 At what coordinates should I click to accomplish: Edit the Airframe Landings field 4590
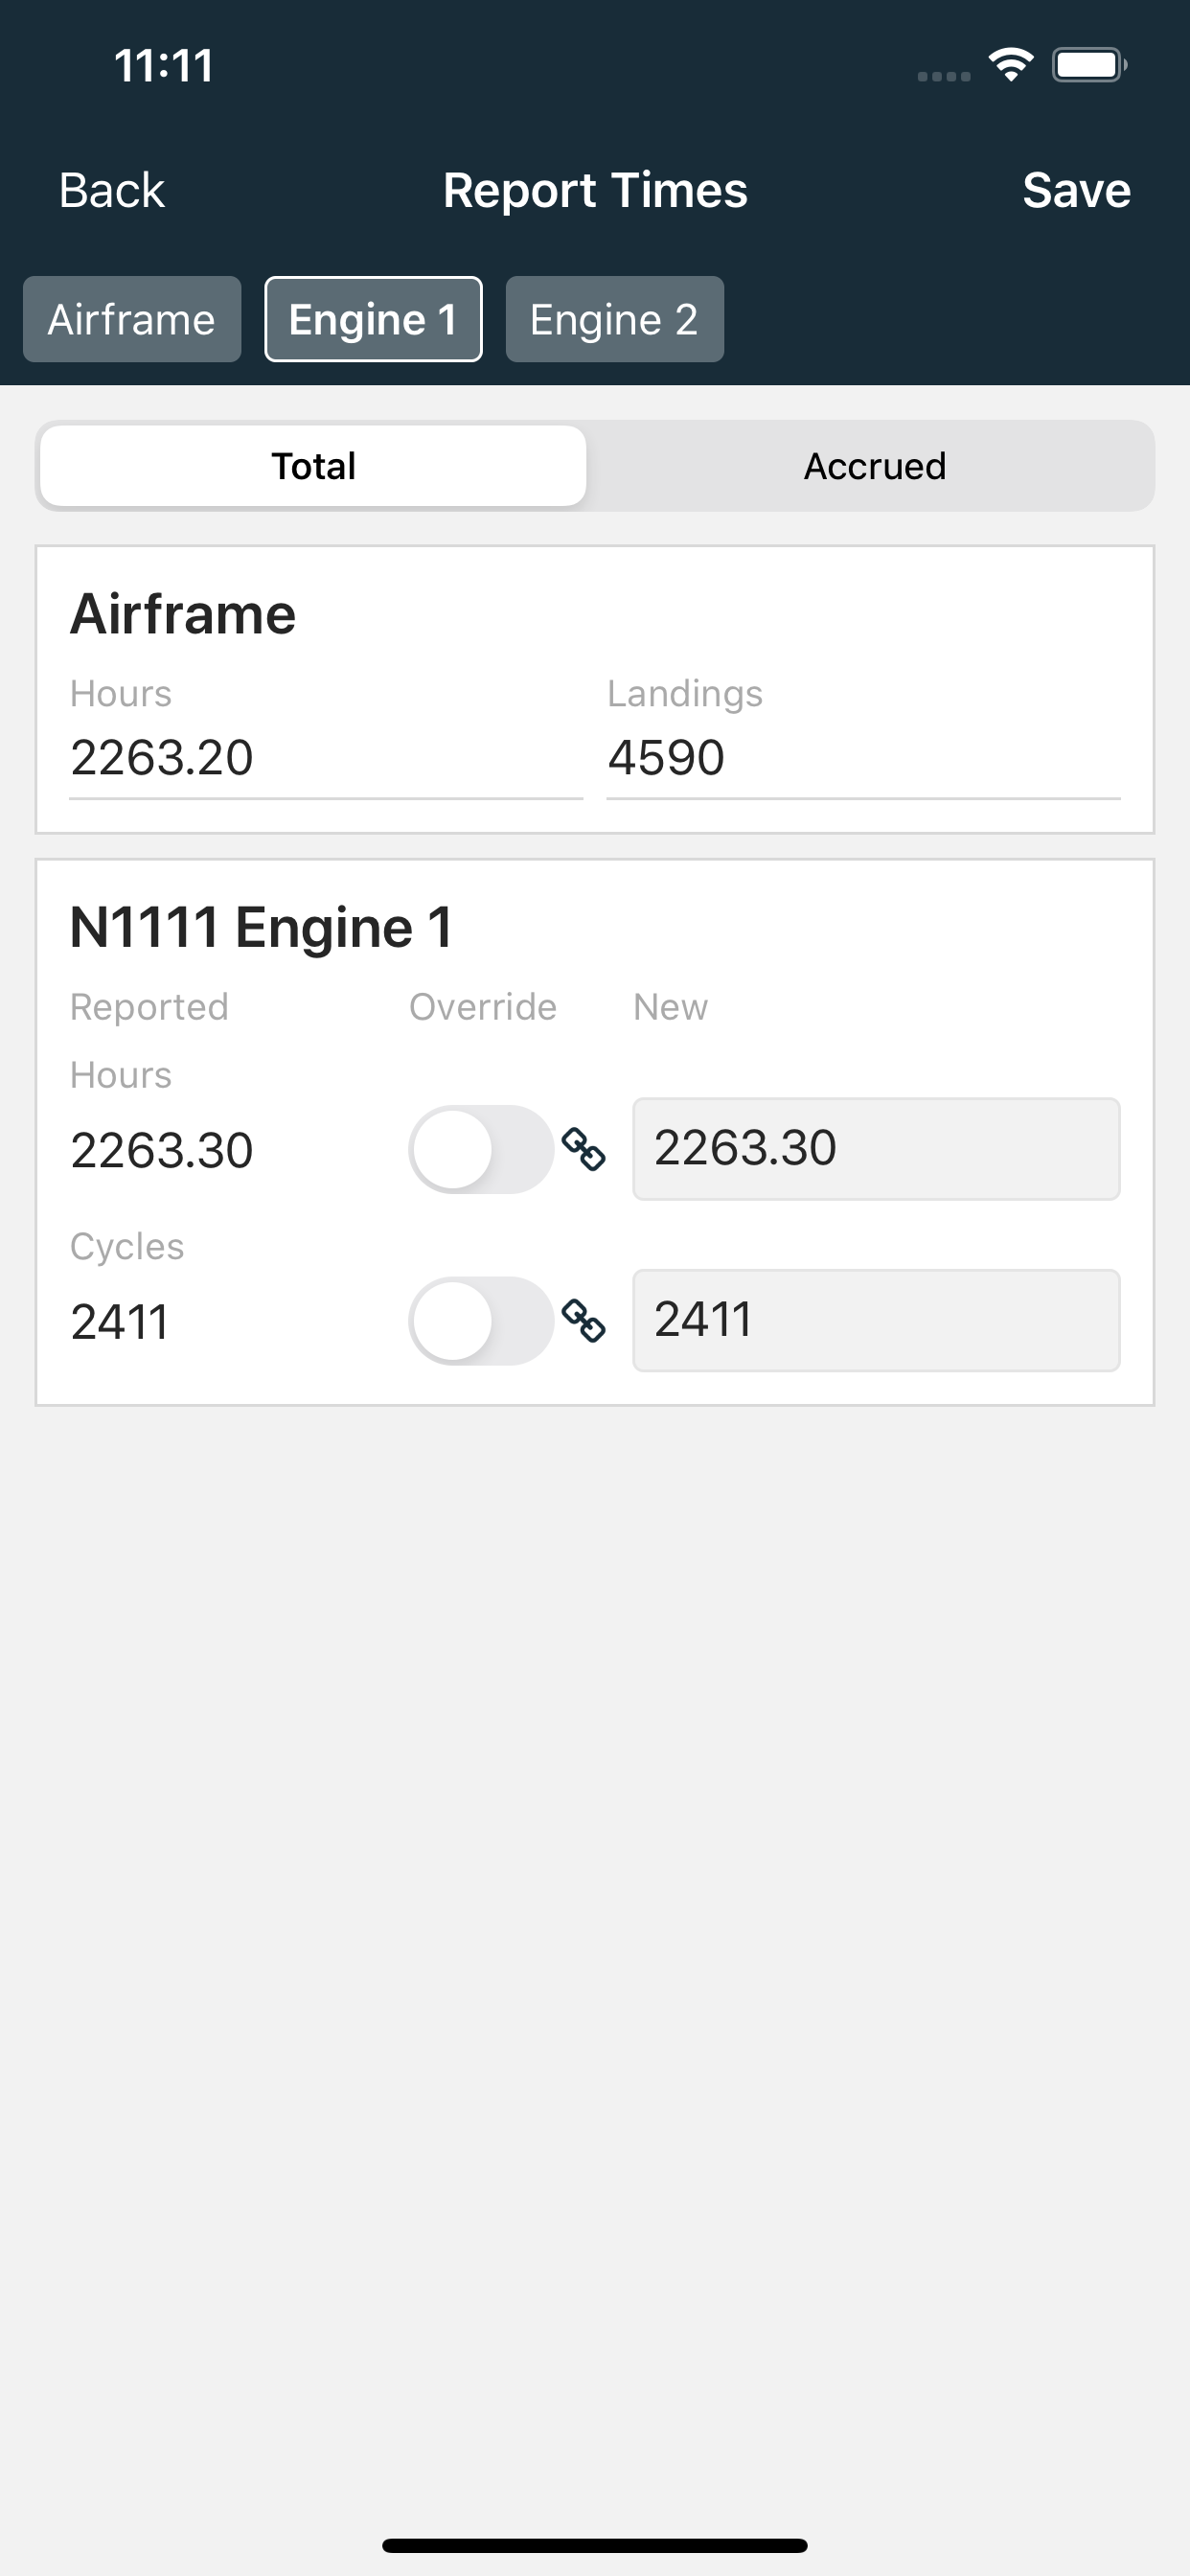click(x=862, y=757)
